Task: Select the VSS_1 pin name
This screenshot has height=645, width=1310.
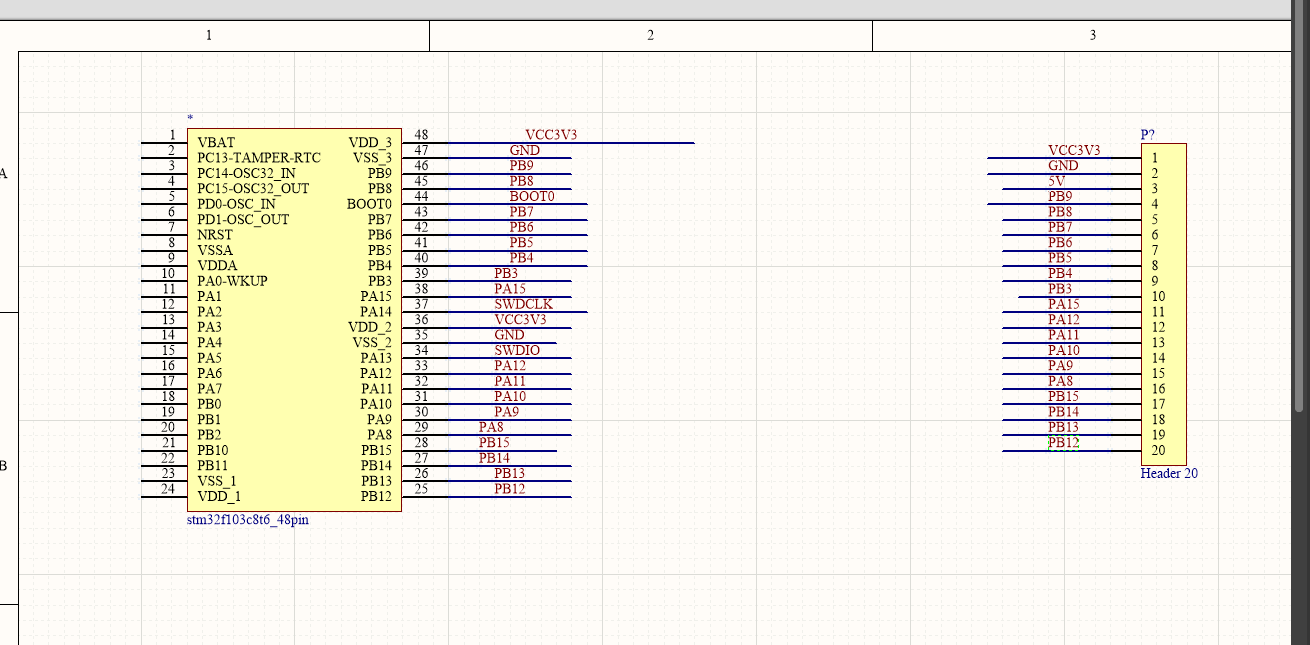Action: click(217, 481)
